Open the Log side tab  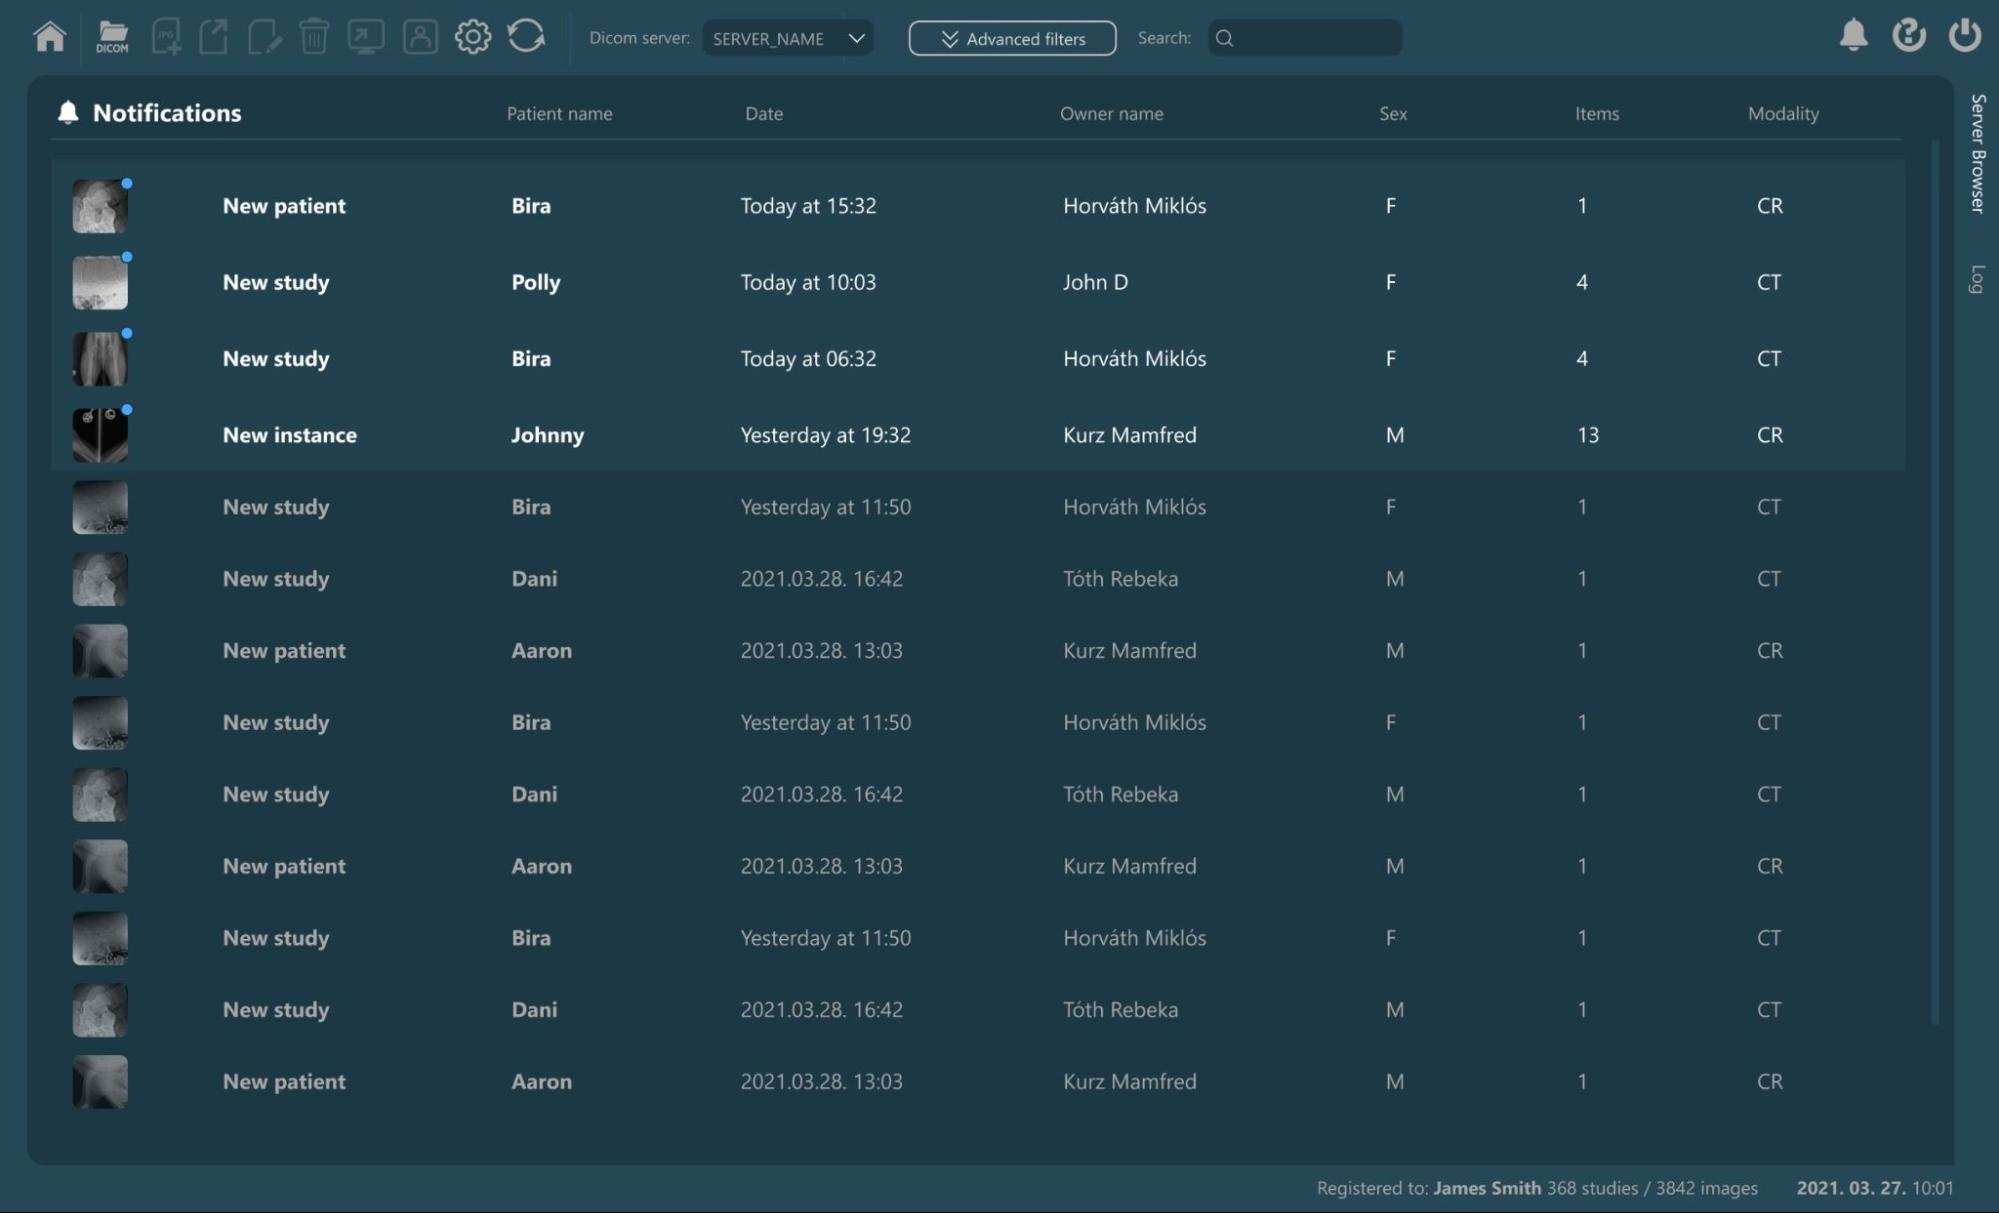[1977, 279]
